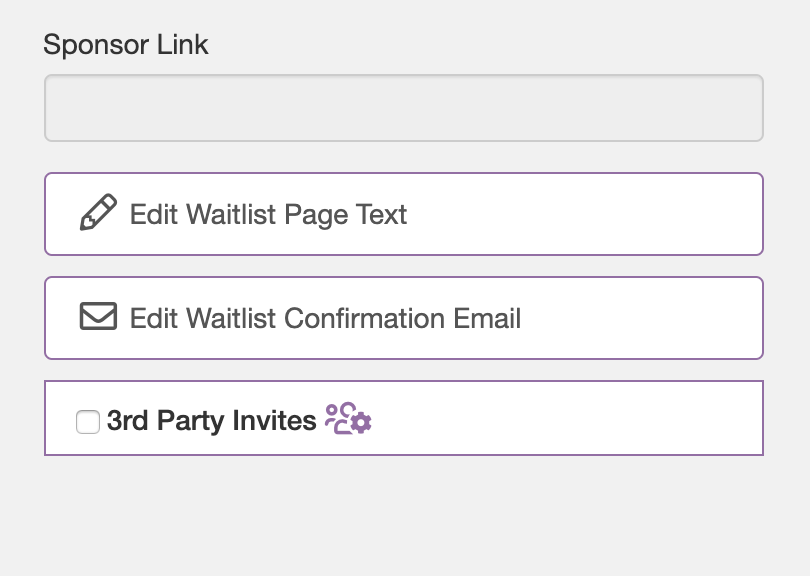810x576 pixels.
Task: Click the envelope icon for Waitlist Confirmation Email
Action: click(98, 316)
